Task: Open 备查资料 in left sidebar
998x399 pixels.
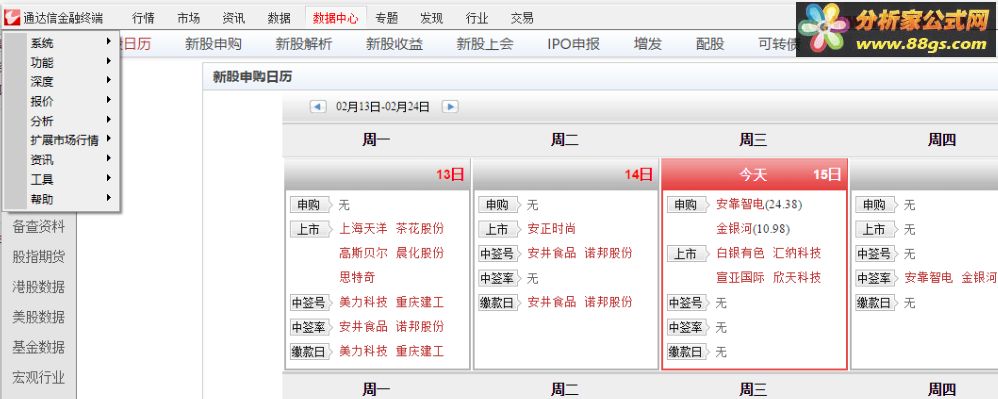Action: (x=38, y=227)
